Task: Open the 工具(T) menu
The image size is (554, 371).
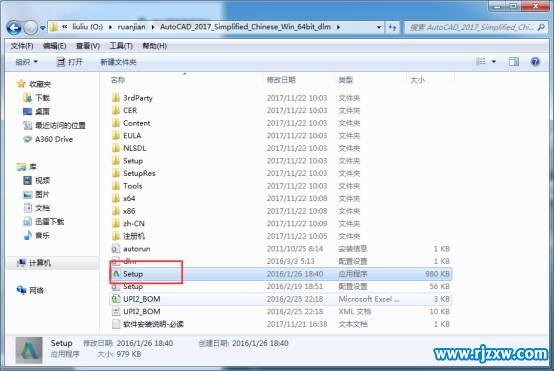Action: pyautogui.click(x=121, y=46)
